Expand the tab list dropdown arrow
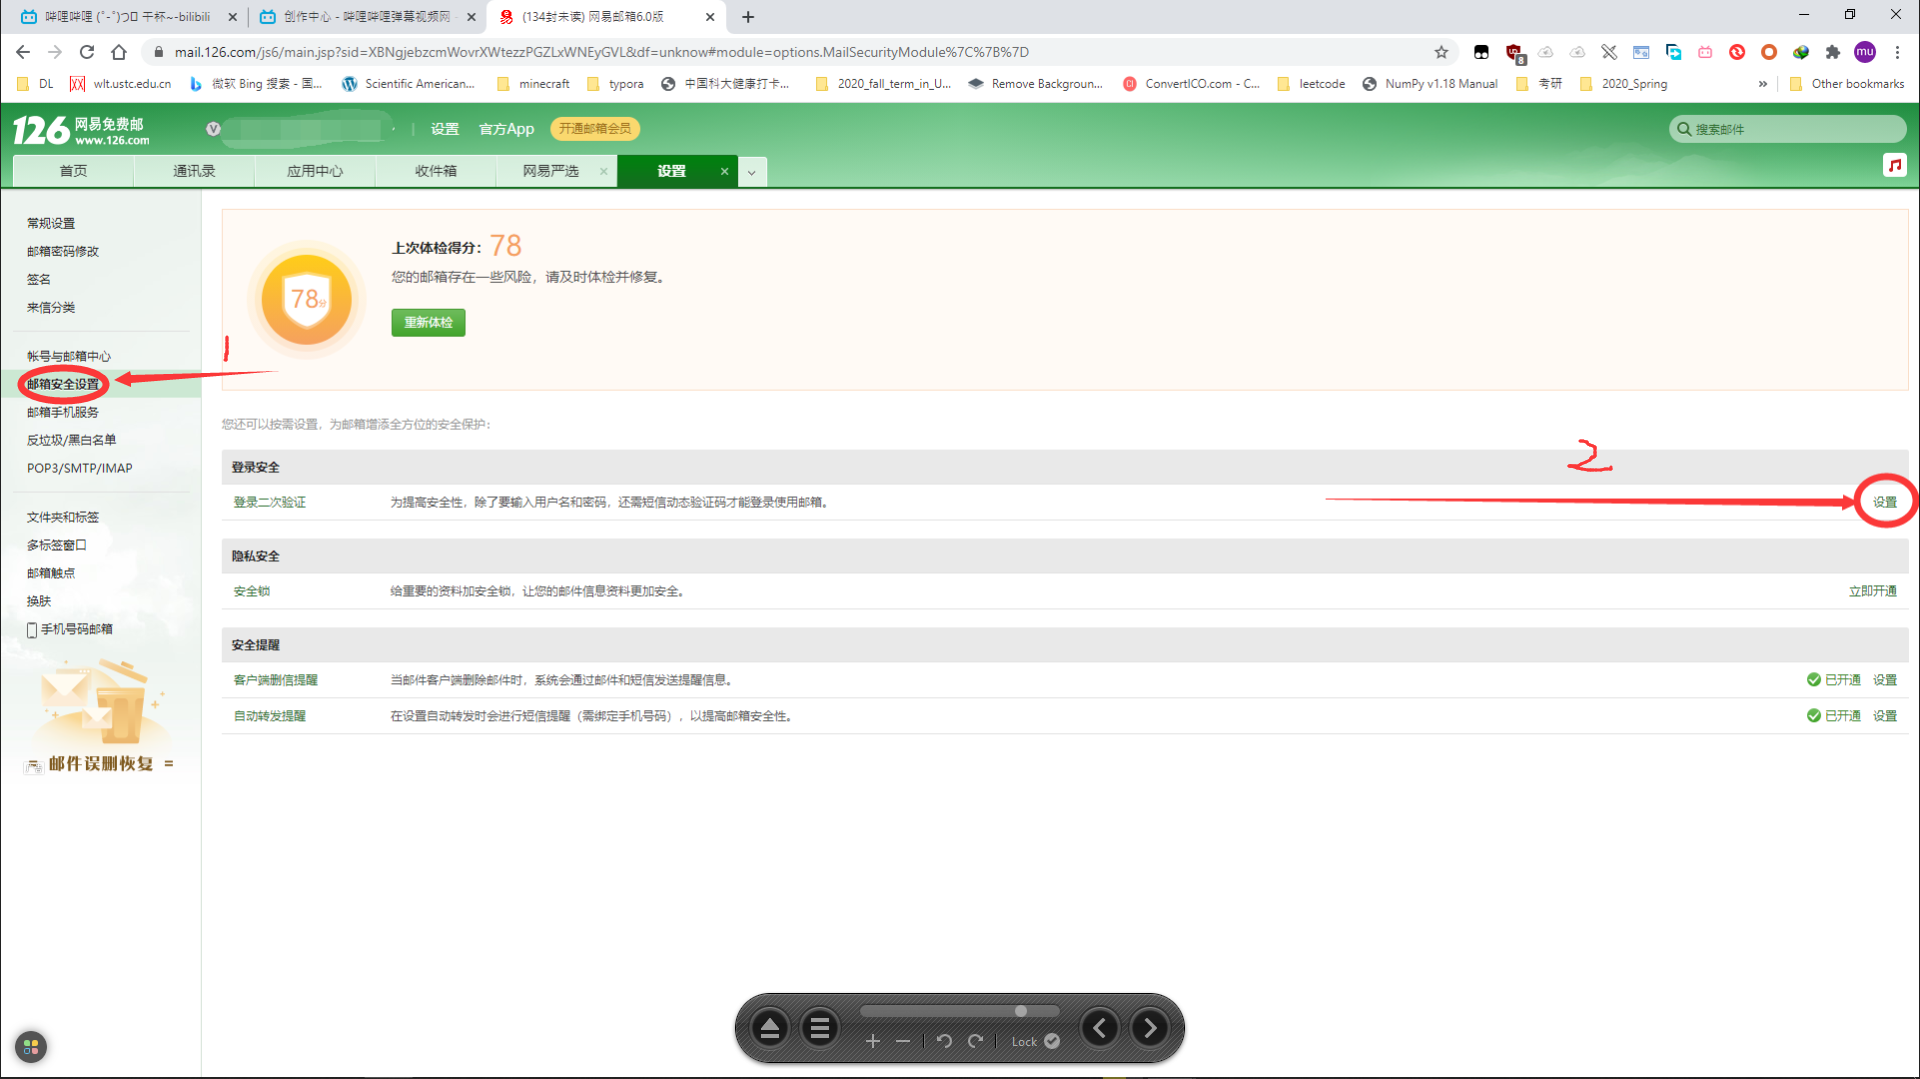1920x1079 pixels. [x=752, y=172]
